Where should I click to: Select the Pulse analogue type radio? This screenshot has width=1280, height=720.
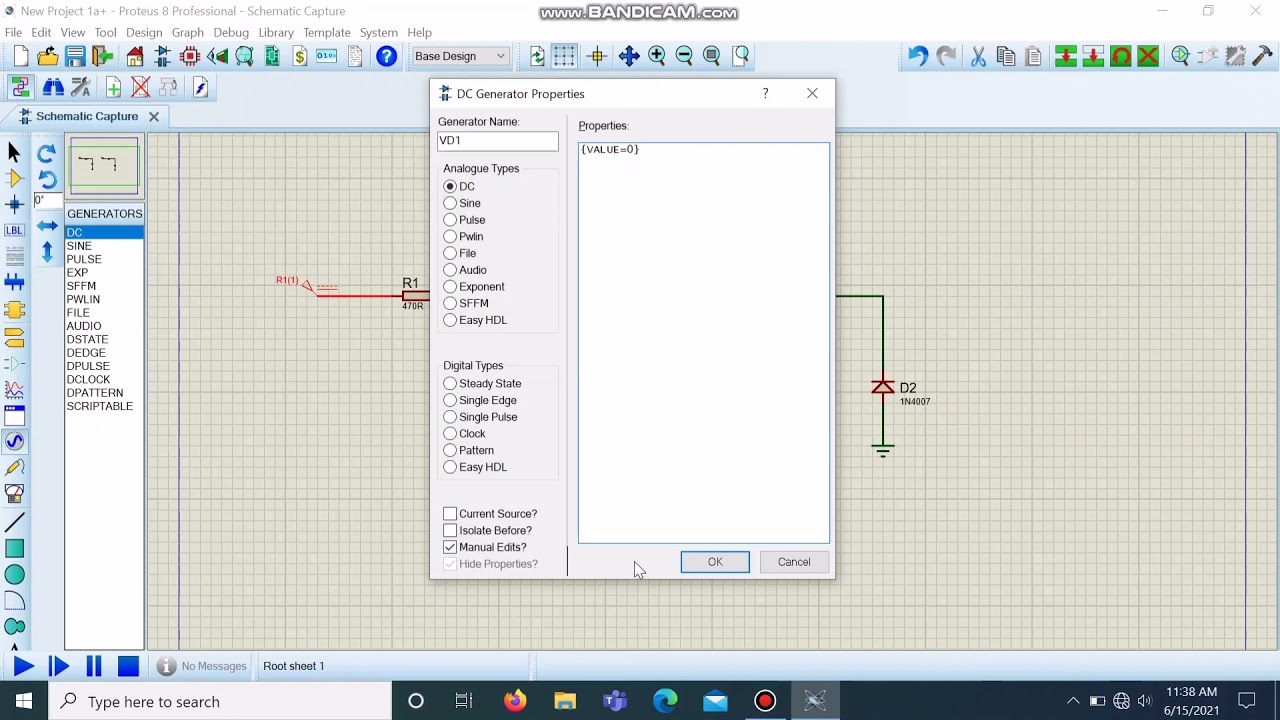click(x=450, y=220)
